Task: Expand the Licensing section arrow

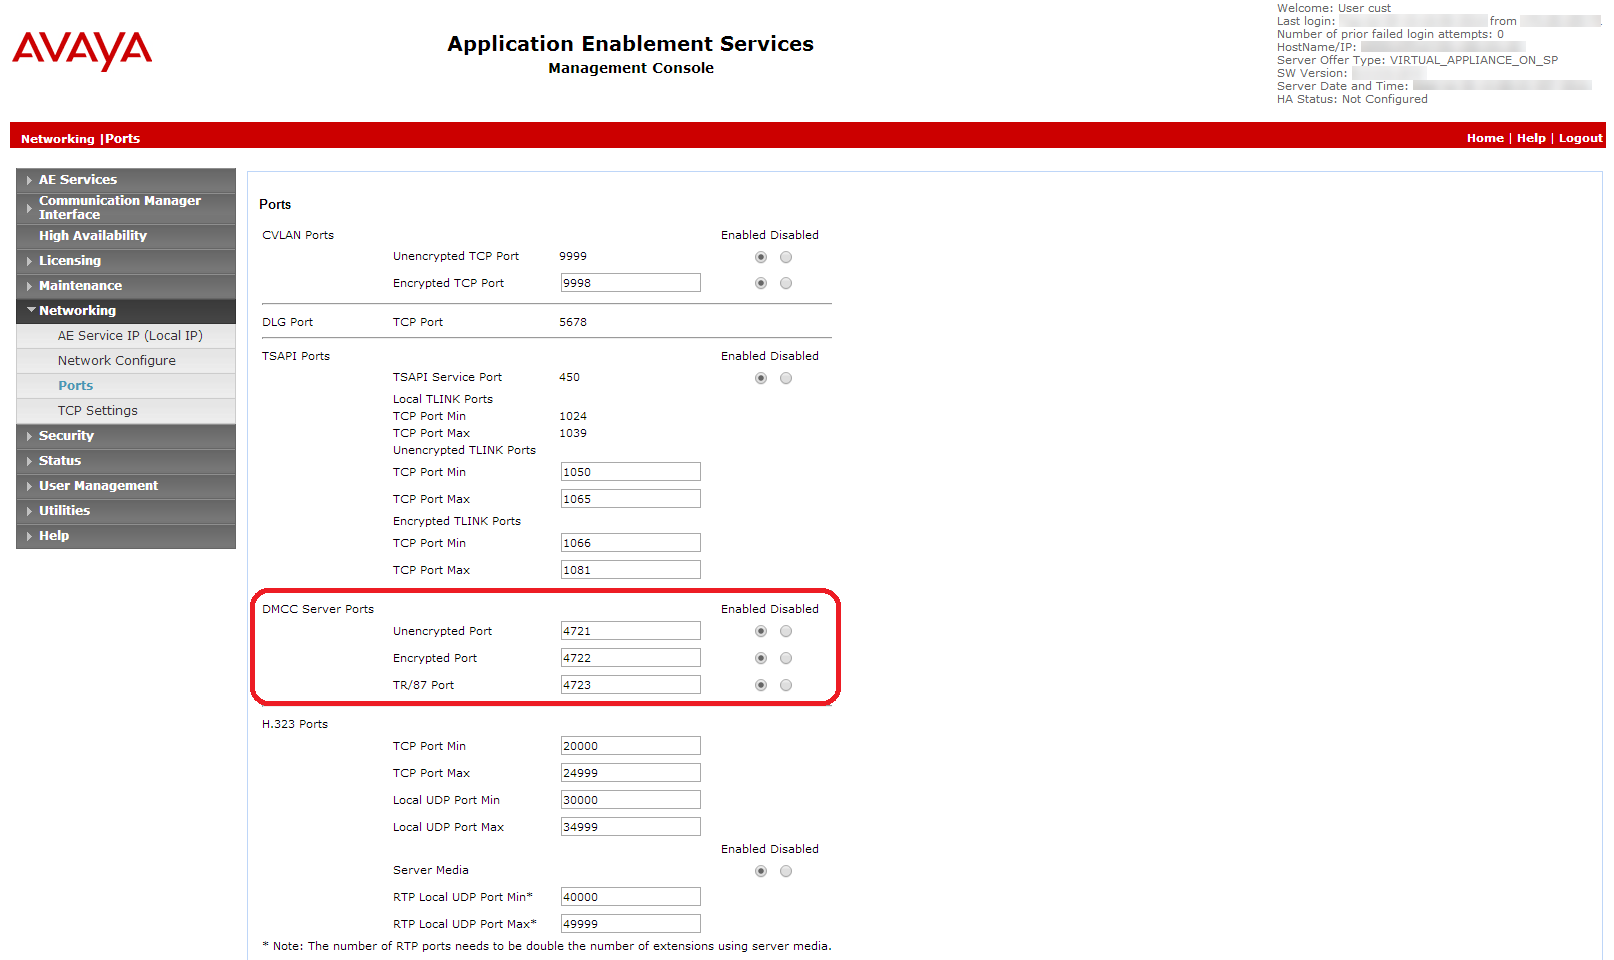Action: (29, 261)
